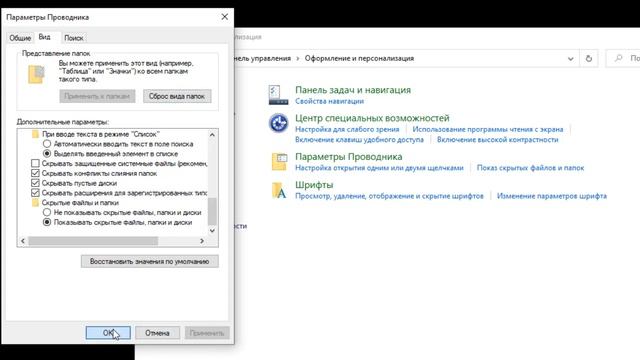Click the Control Panel search field

click(624, 58)
